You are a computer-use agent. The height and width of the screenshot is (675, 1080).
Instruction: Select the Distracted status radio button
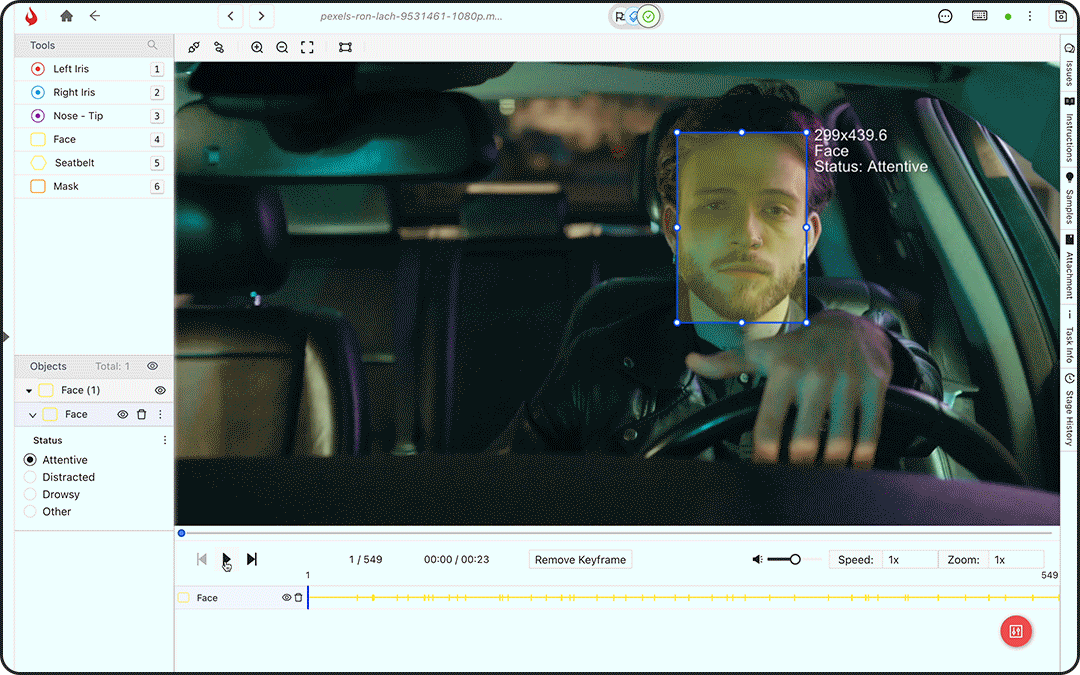click(x=30, y=477)
